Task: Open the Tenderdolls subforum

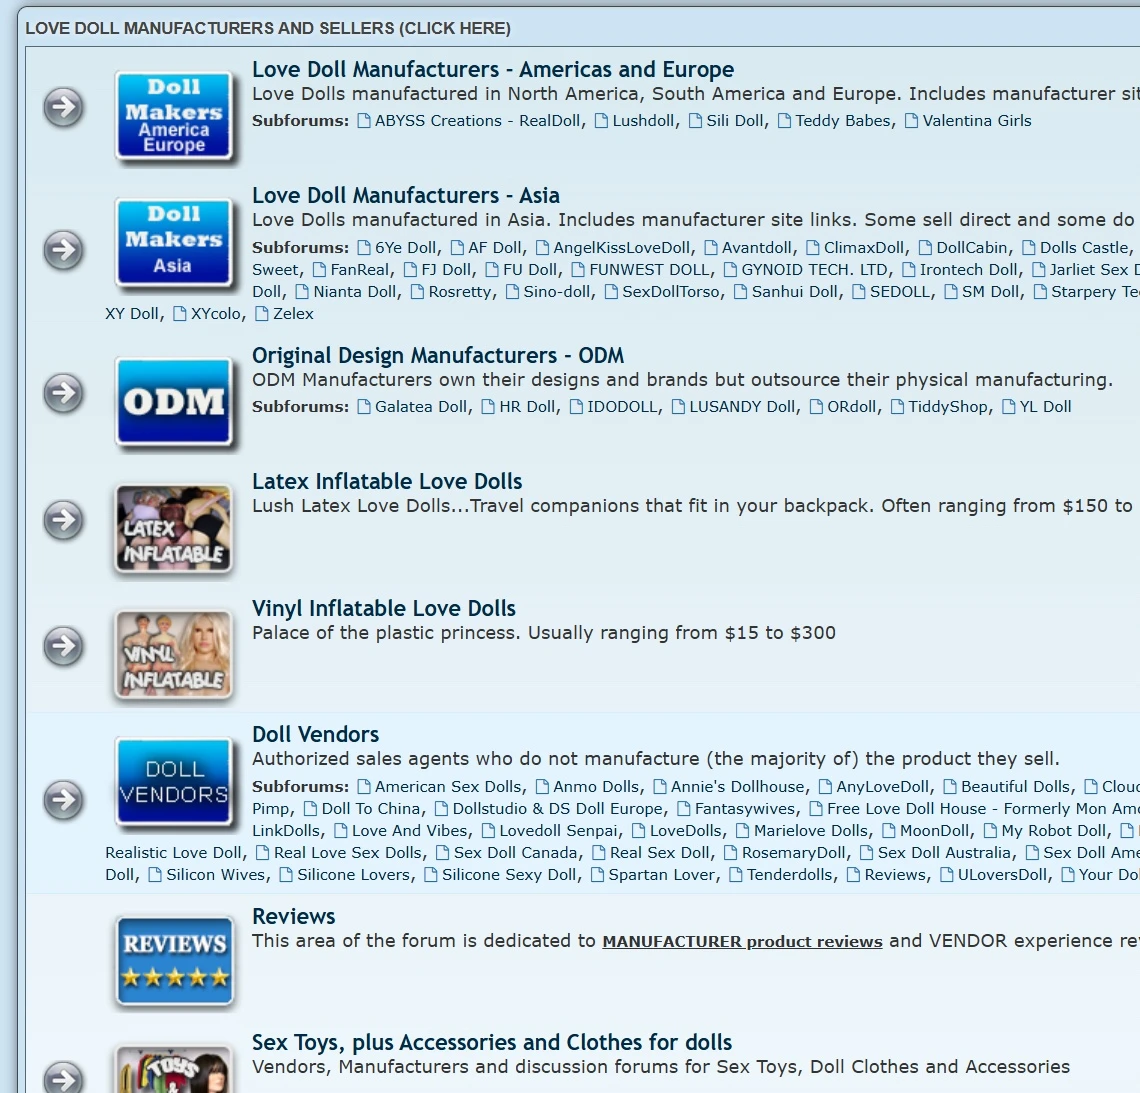Action: pos(790,874)
